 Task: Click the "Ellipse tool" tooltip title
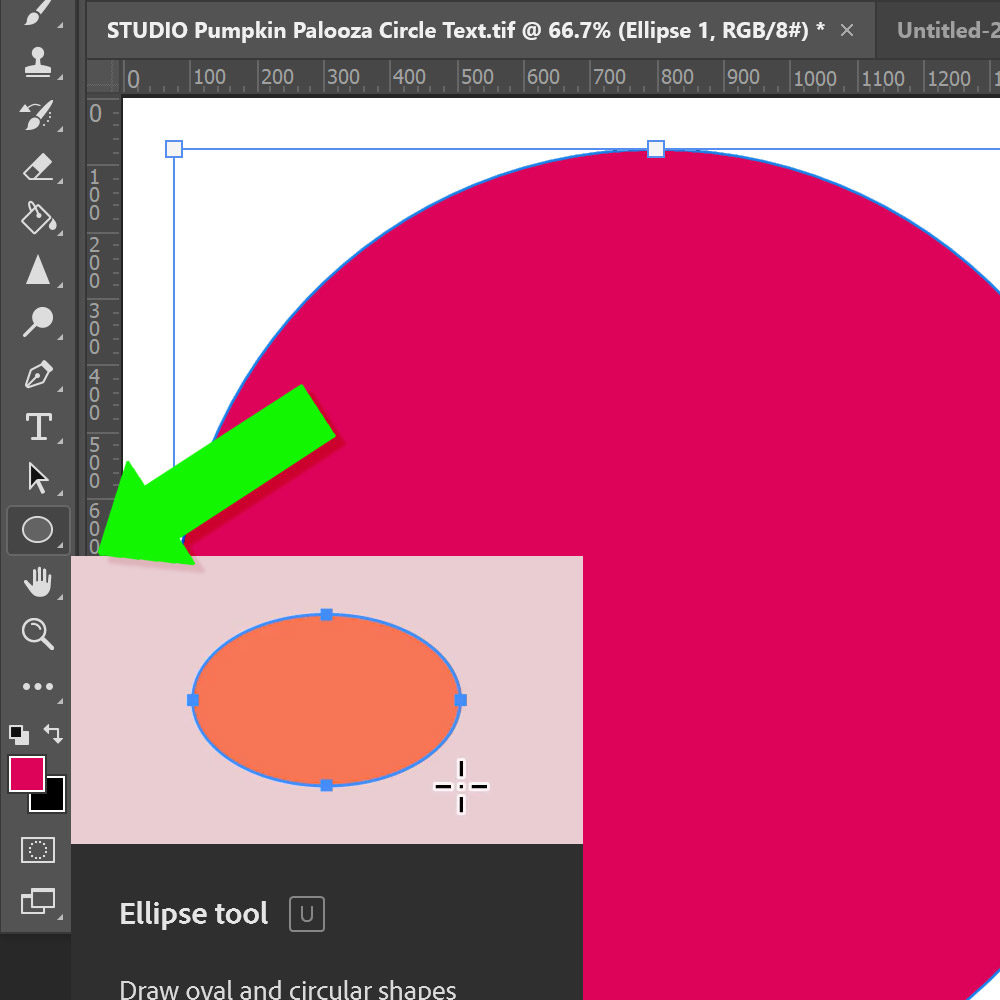[194, 913]
